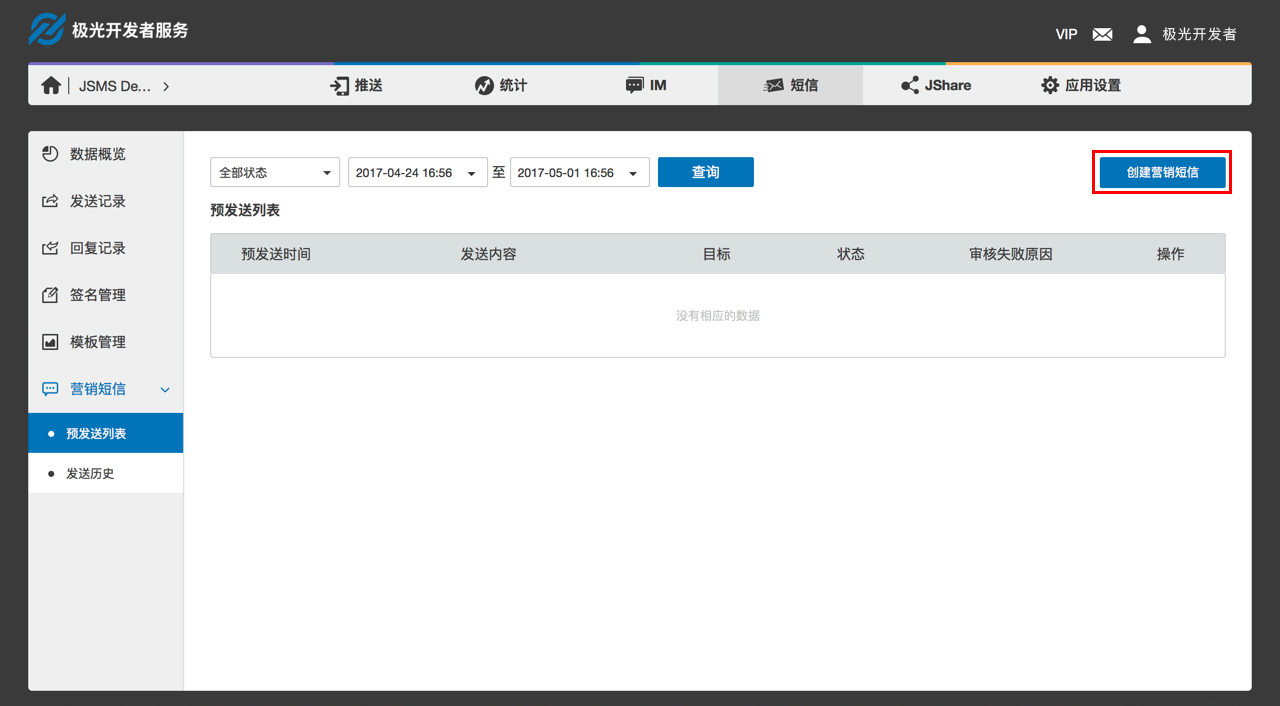
Task: Click the 查询 search button
Action: pos(706,172)
